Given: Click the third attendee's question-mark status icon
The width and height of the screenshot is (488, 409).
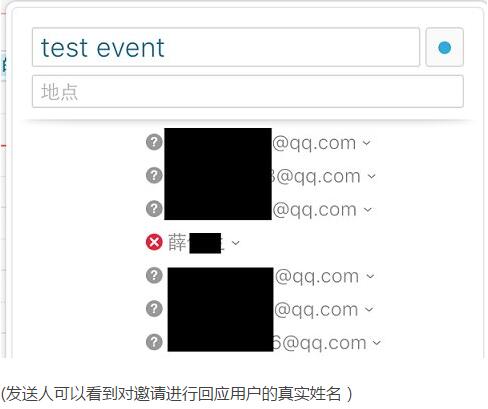Looking at the screenshot, I should coord(154,209).
